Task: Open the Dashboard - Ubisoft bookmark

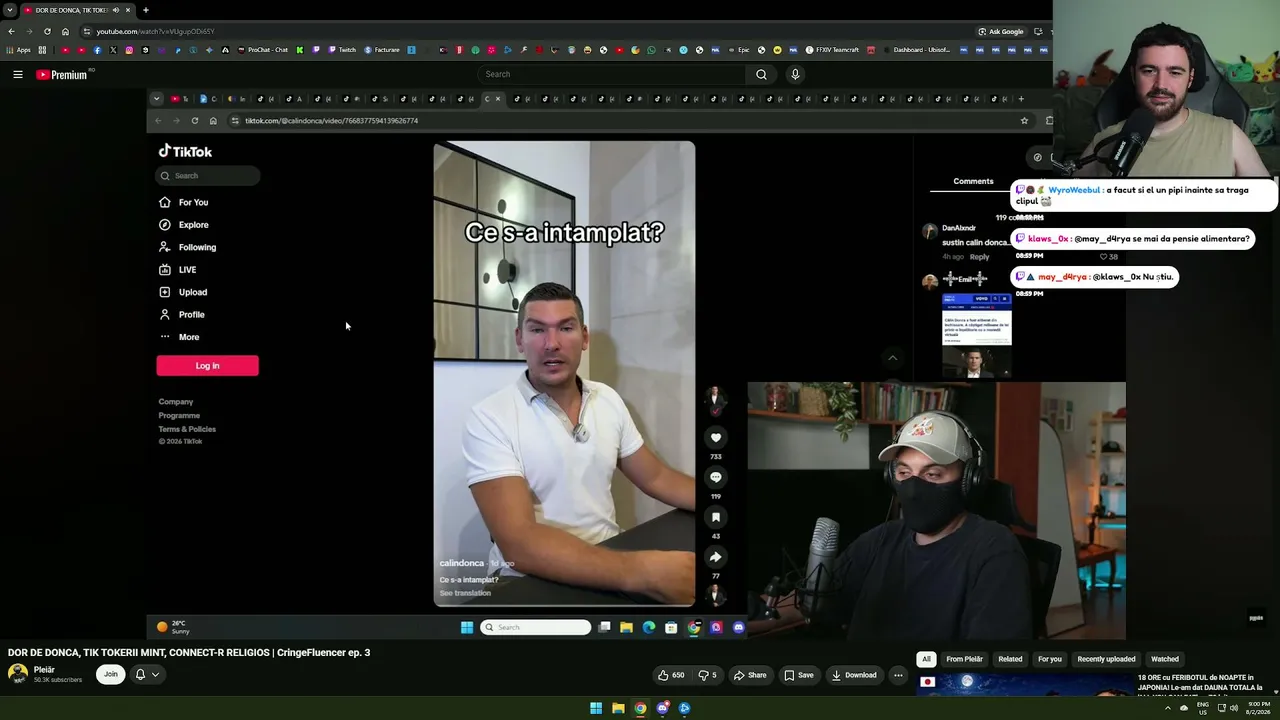Action: click(x=916, y=50)
